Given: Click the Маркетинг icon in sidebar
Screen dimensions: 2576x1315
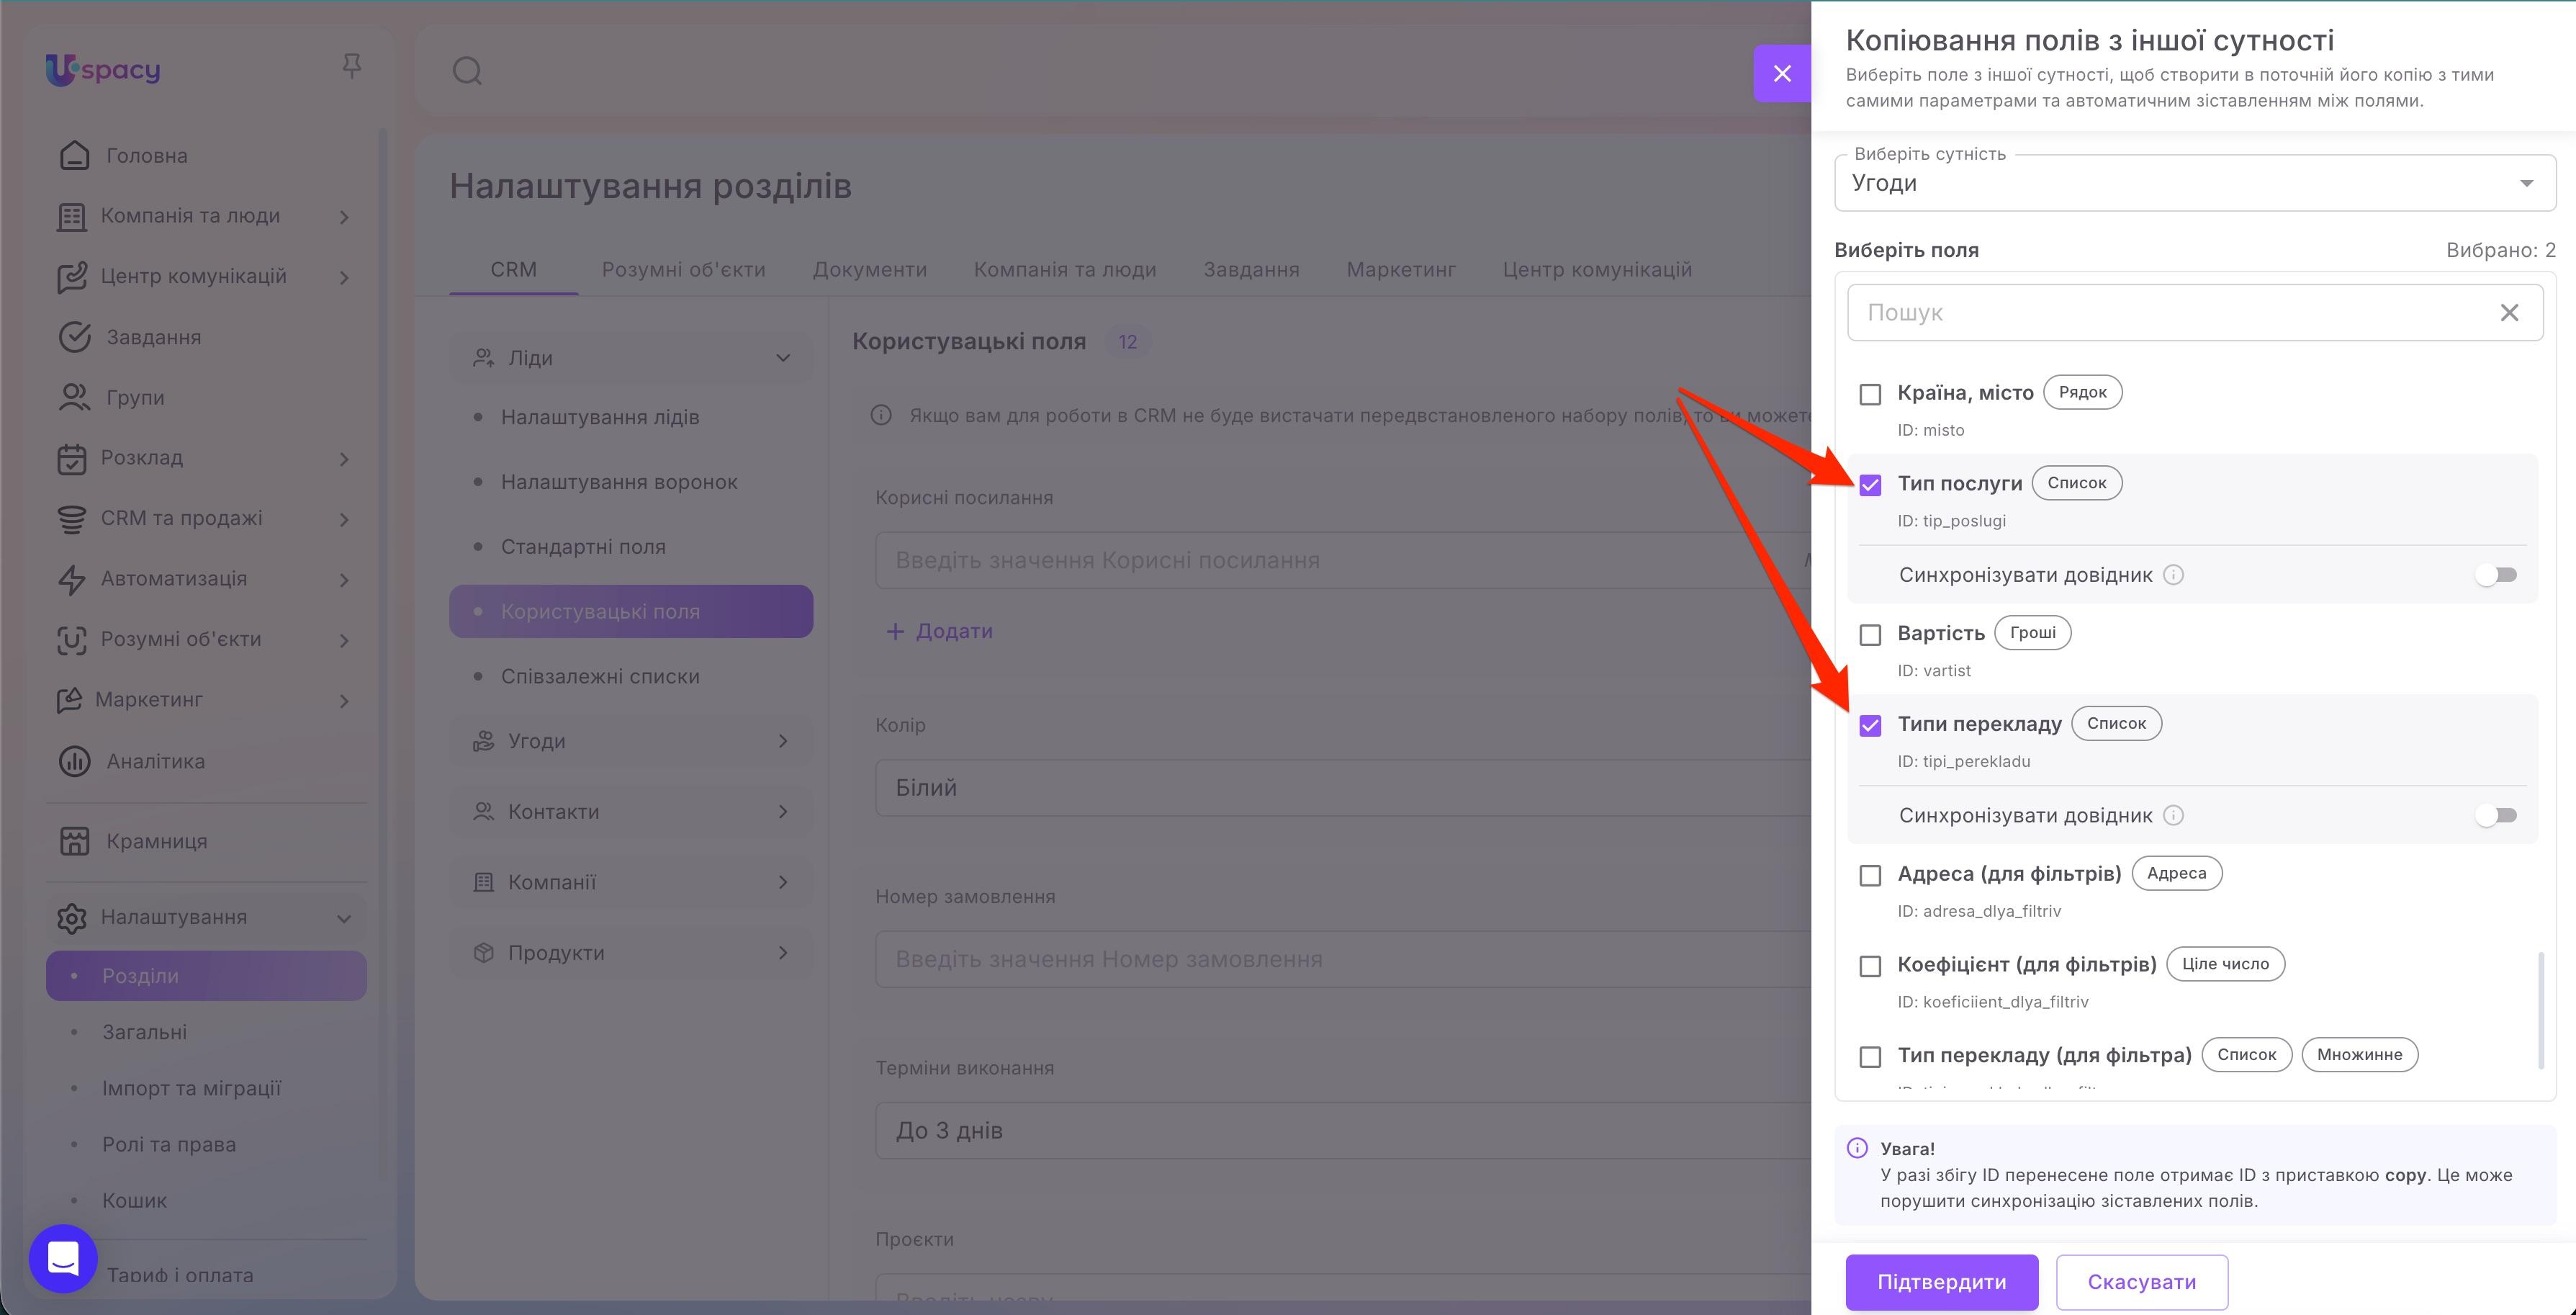Looking at the screenshot, I should tap(69, 700).
